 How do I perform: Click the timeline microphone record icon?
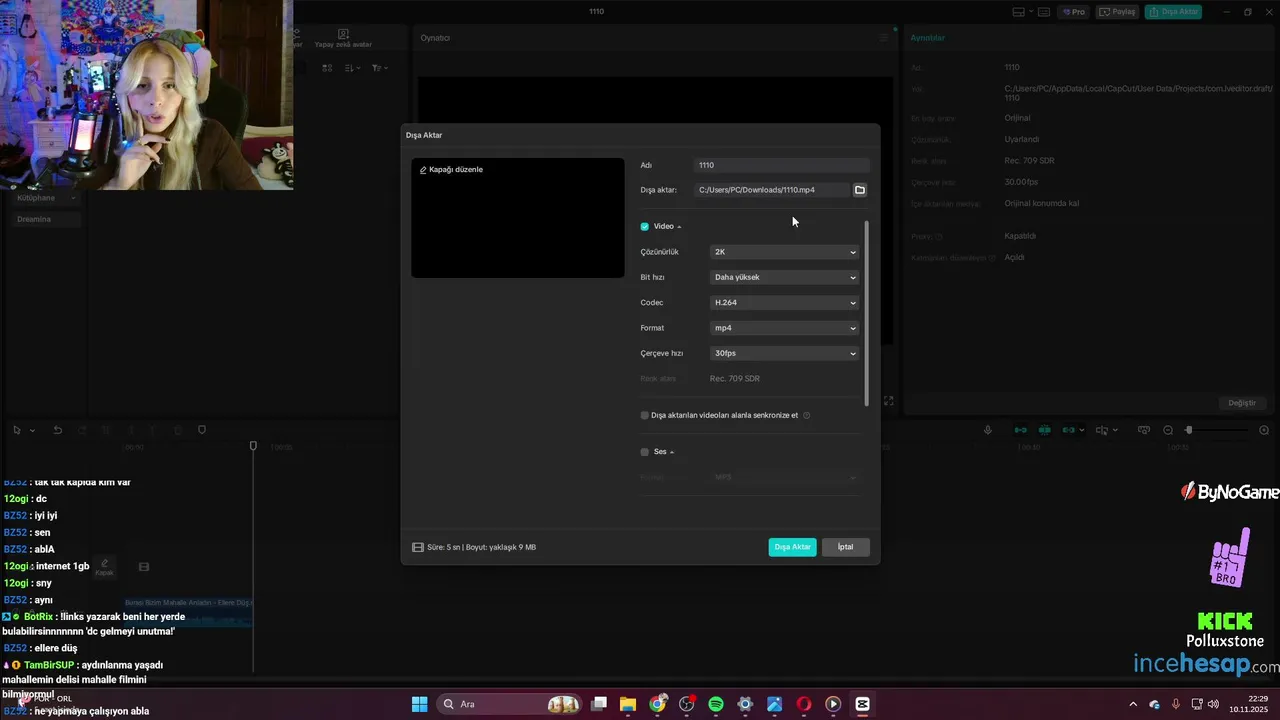coord(988,430)
